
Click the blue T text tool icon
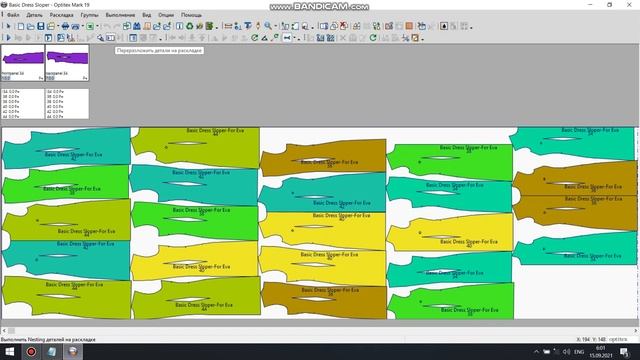248,27
